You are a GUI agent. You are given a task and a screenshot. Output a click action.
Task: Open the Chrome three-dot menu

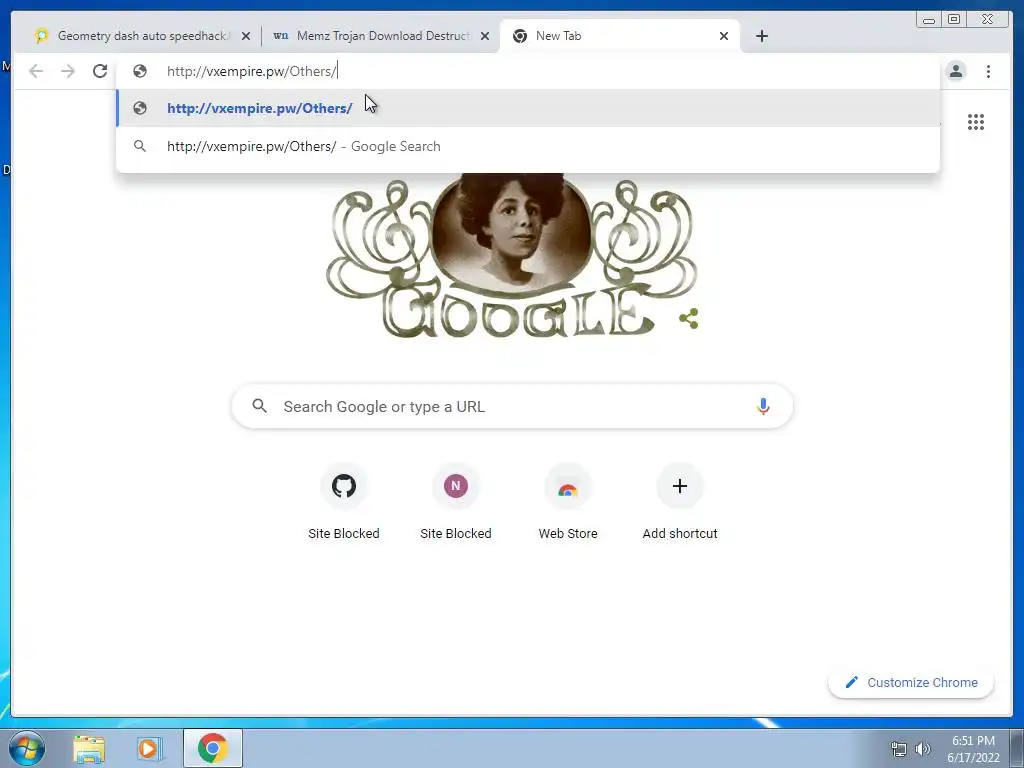click(x=988, y=71)
